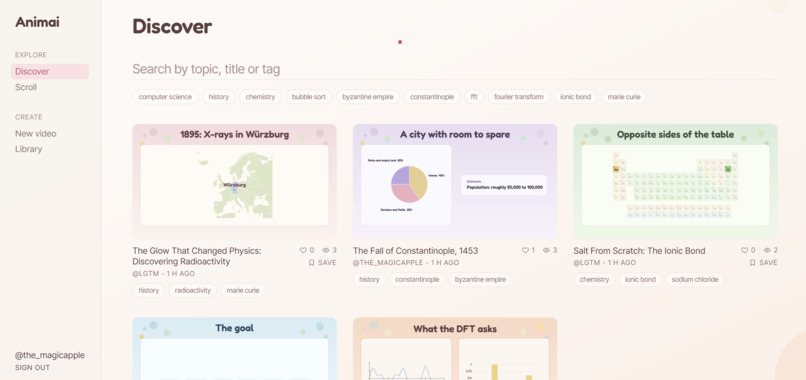The height and width of the screenshot is (380, 806).
Task: Open the Discover page in sidebar
Action: [50, 71]
